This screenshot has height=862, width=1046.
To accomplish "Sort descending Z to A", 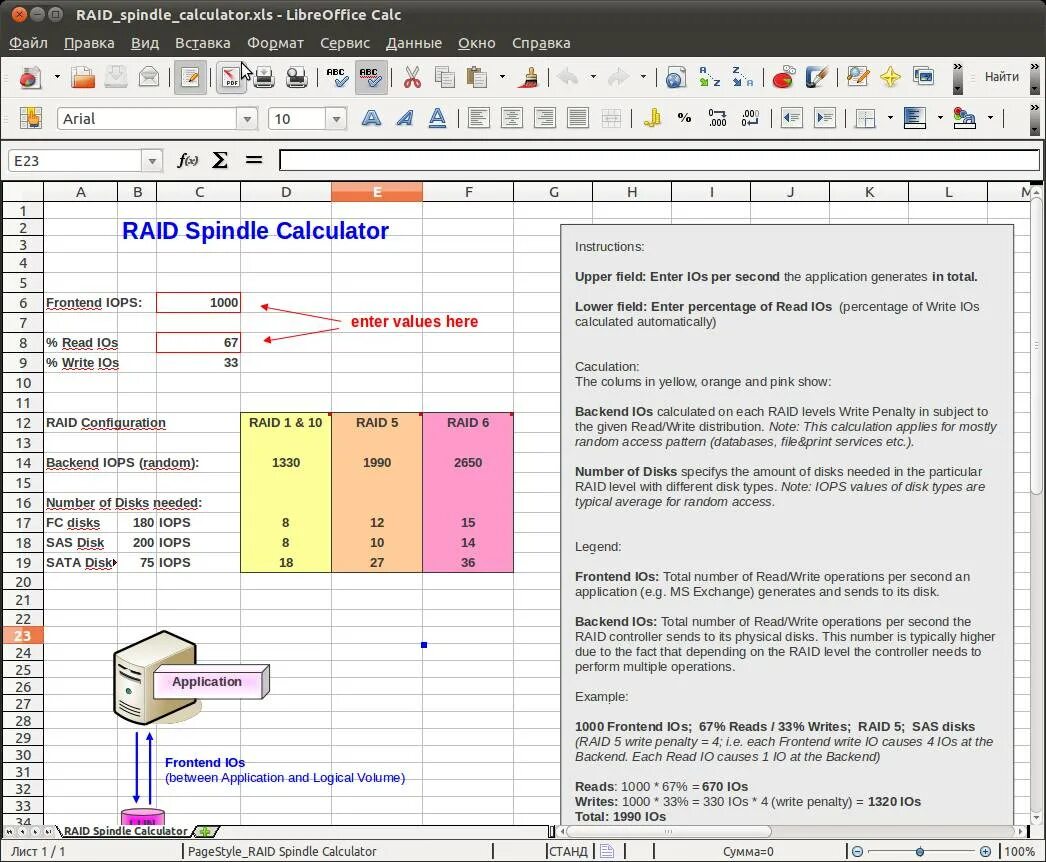I will click(742, 77).
